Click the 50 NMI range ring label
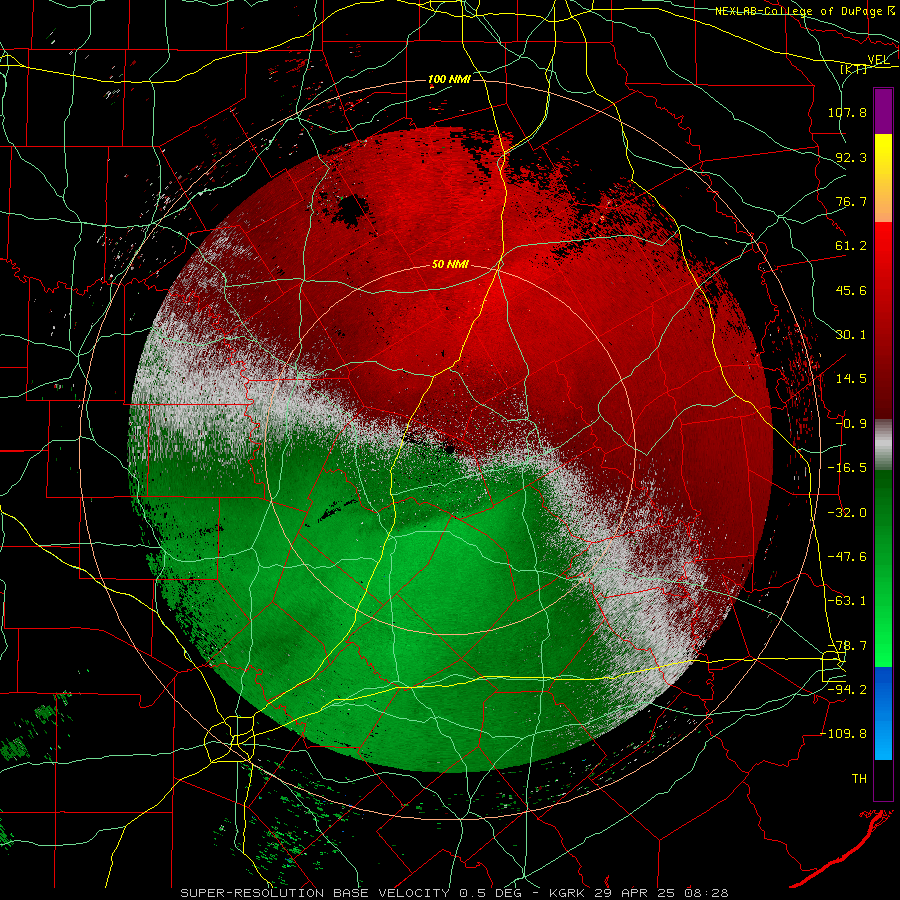The image size is (900, 900). (x=450, y=264)
